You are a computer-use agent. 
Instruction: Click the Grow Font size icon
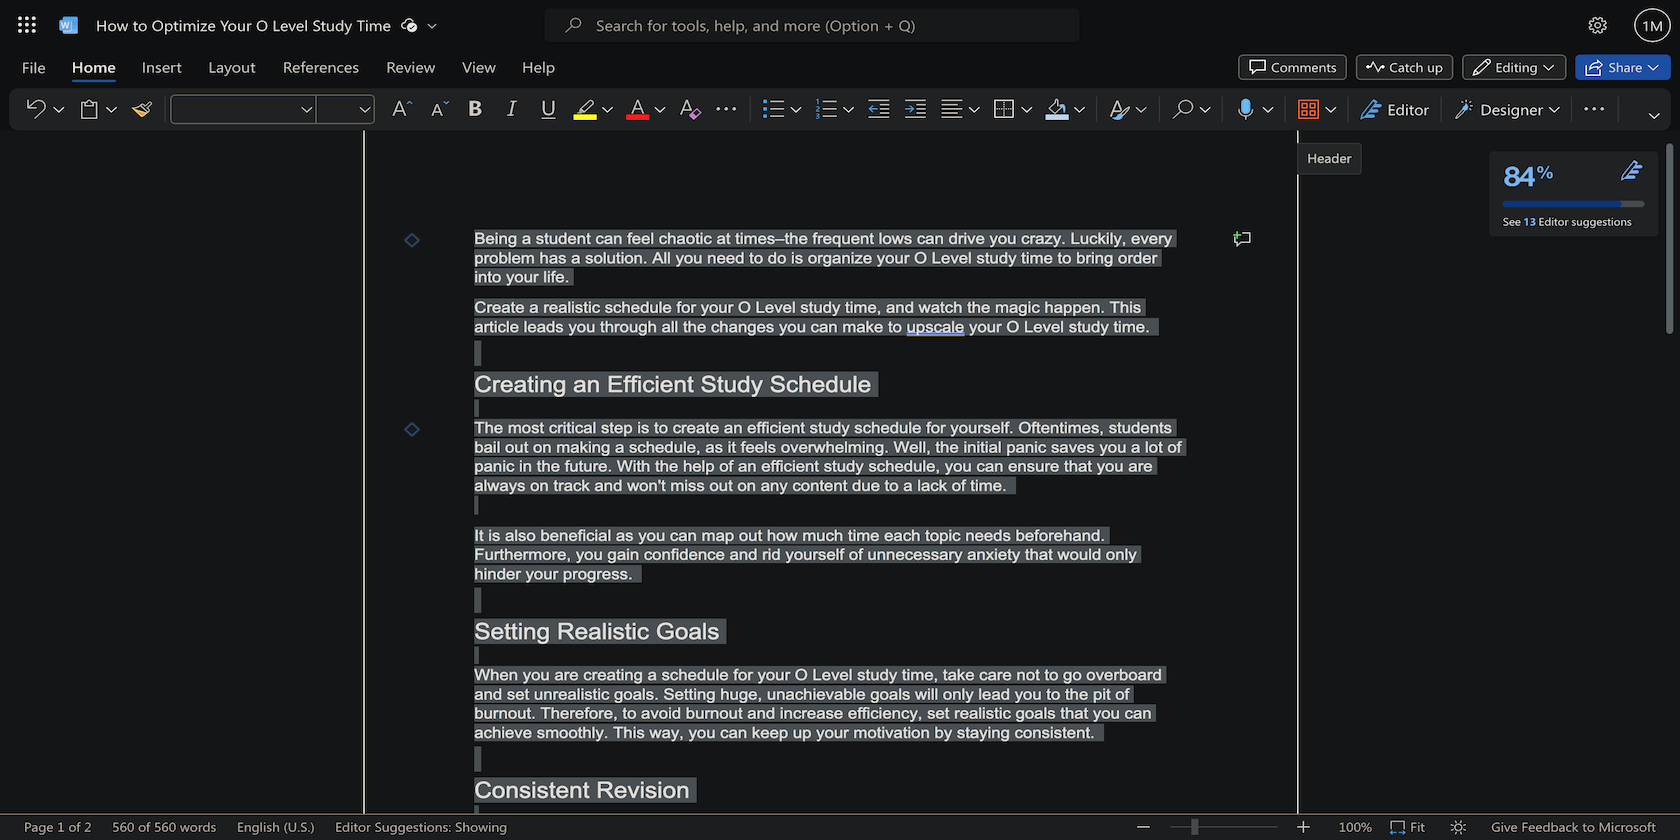pyautogui.click(x=401, y=109)
